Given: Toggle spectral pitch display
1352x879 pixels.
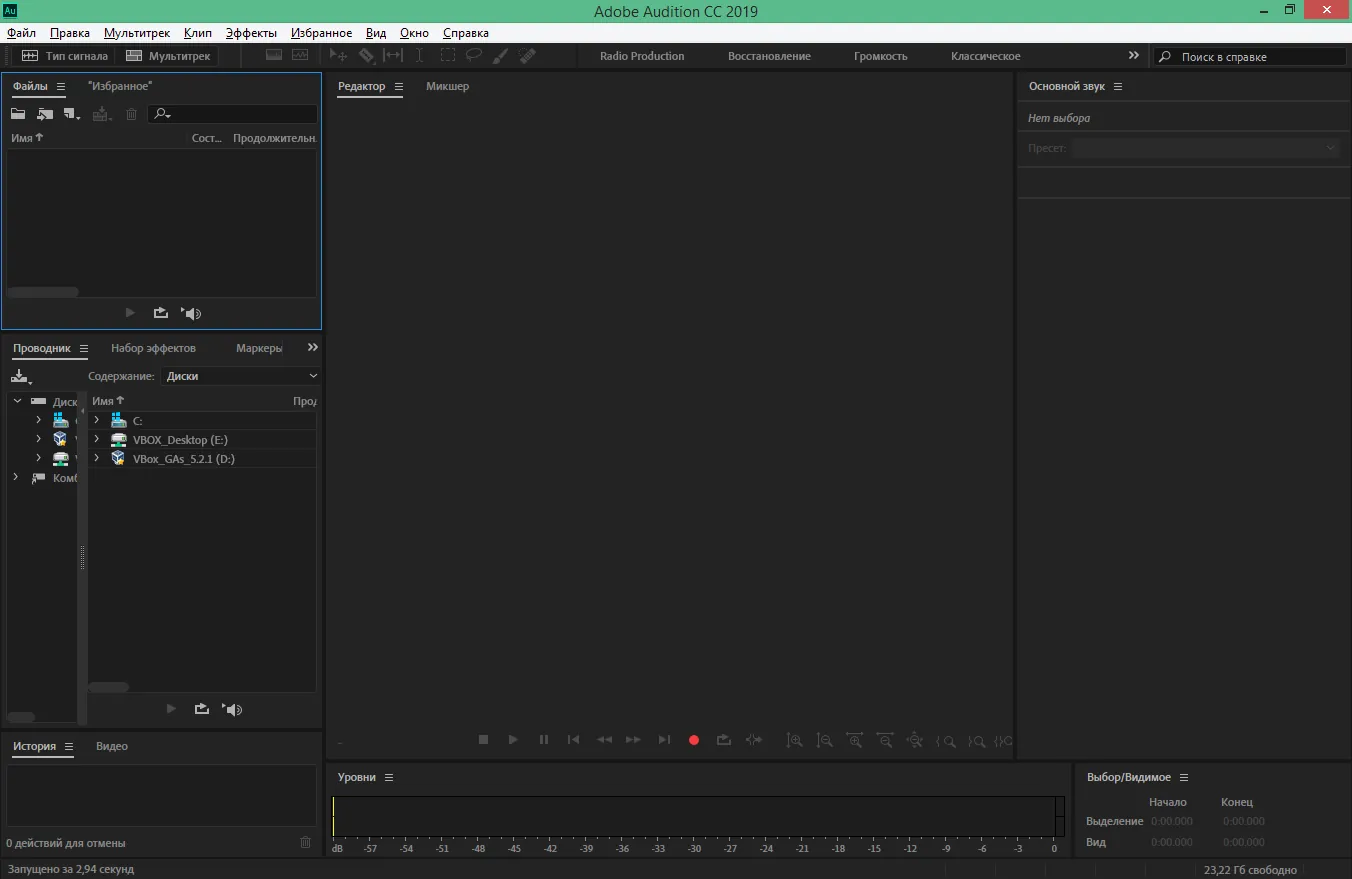Looking at the screenshot, I should coord(300,56).
